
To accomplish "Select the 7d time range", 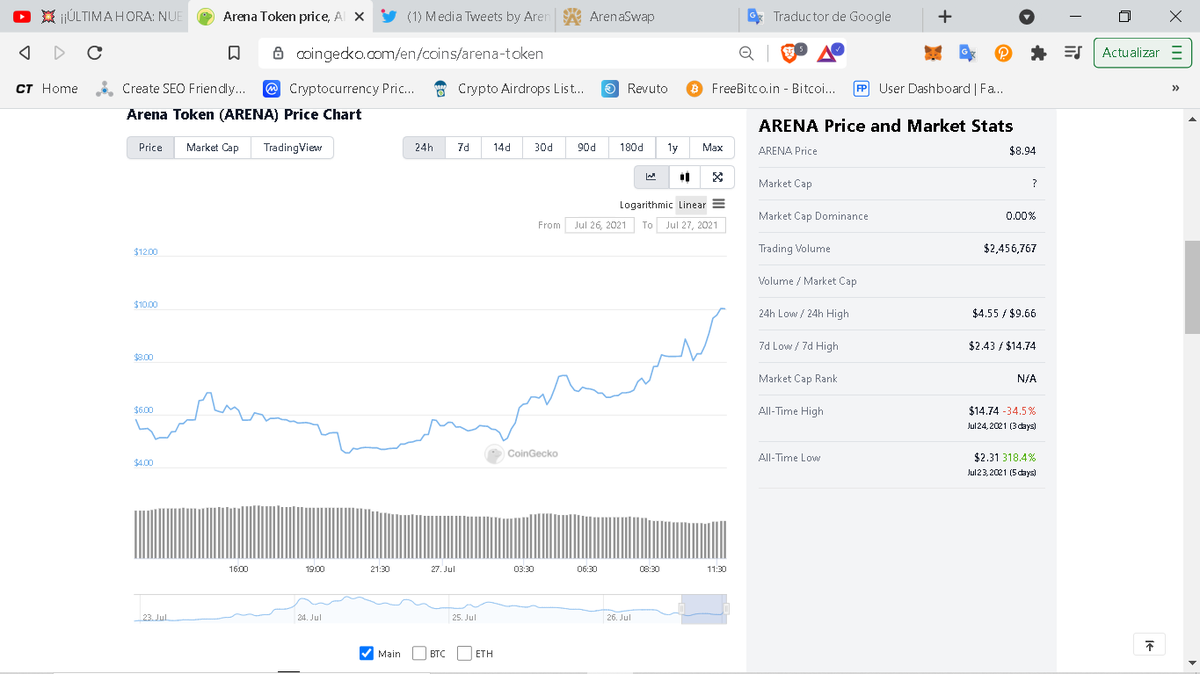I will click(x=463, y=148).
